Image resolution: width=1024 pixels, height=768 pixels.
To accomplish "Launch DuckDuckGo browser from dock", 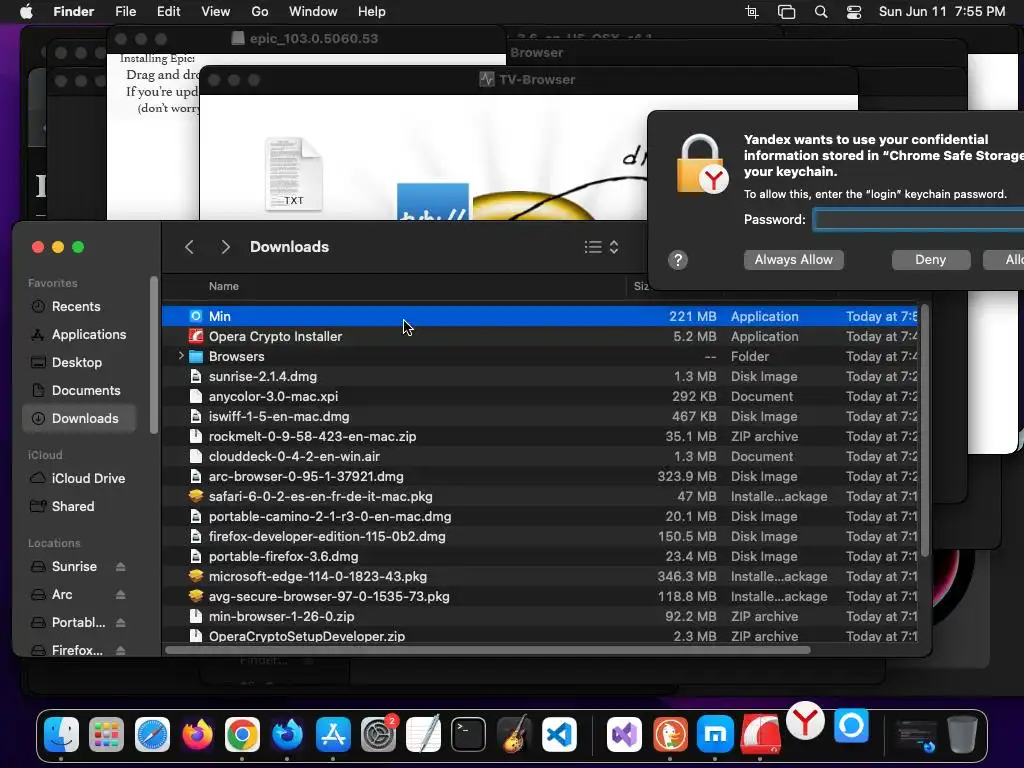I will [x=670, y=735].
